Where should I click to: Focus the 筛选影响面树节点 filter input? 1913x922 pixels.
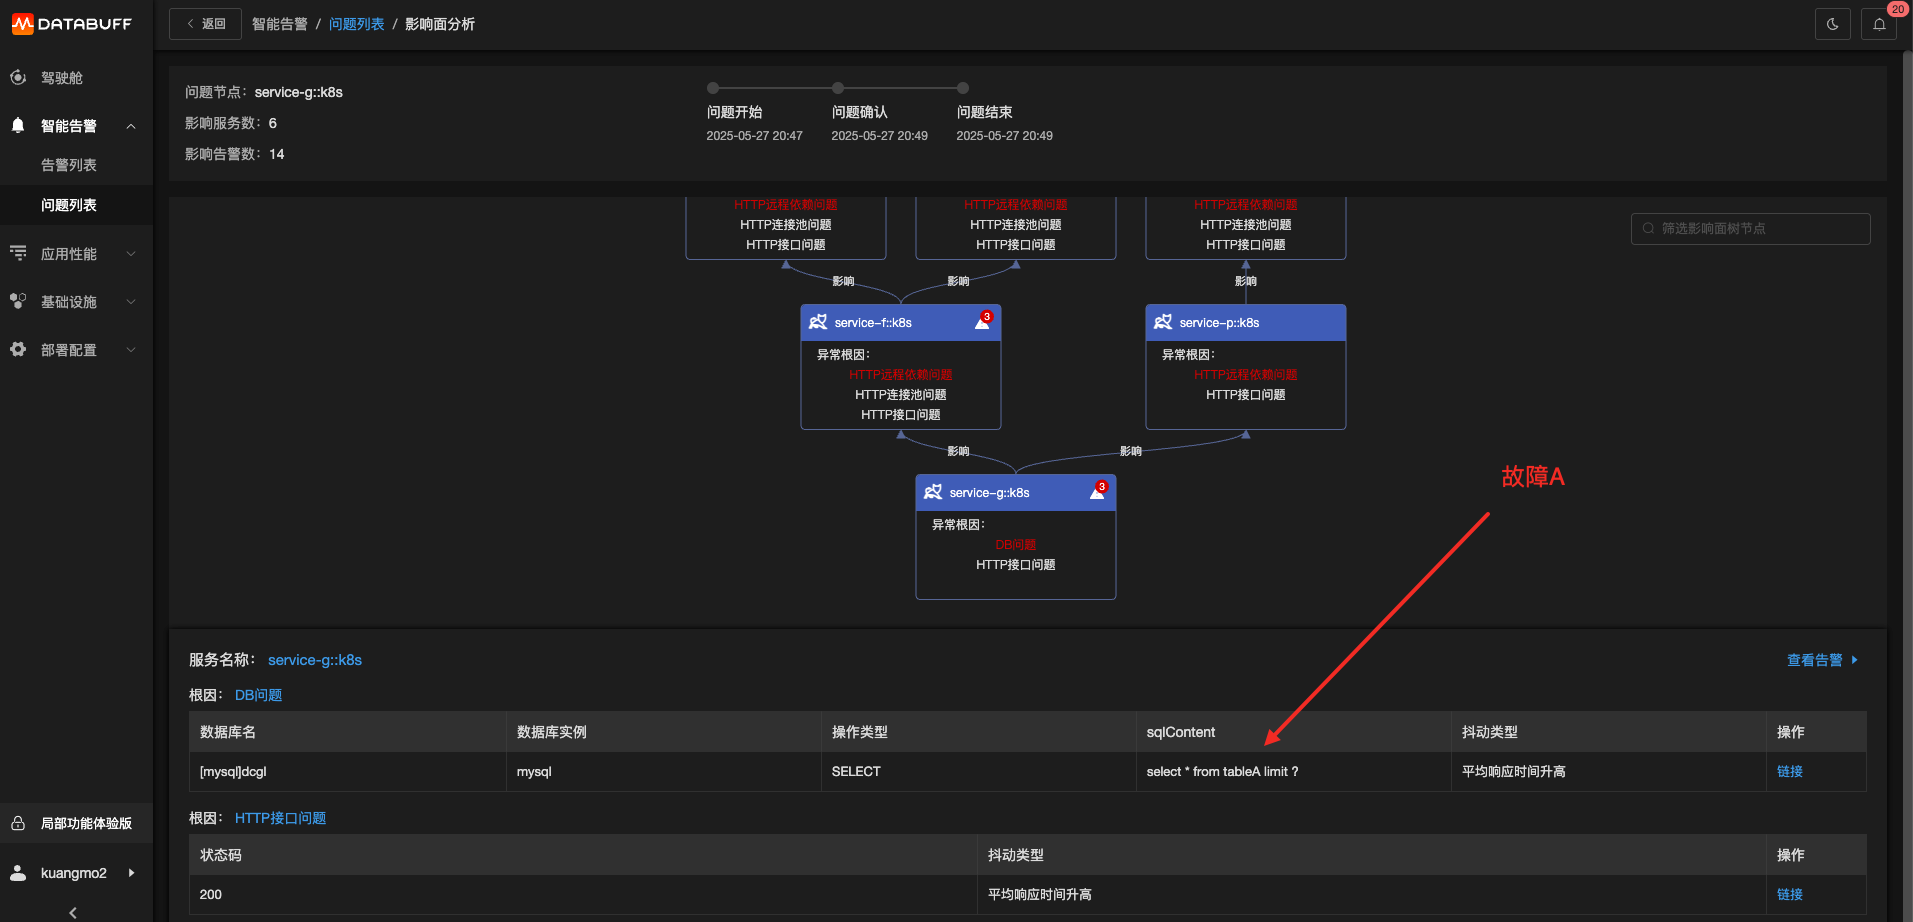1750,229
